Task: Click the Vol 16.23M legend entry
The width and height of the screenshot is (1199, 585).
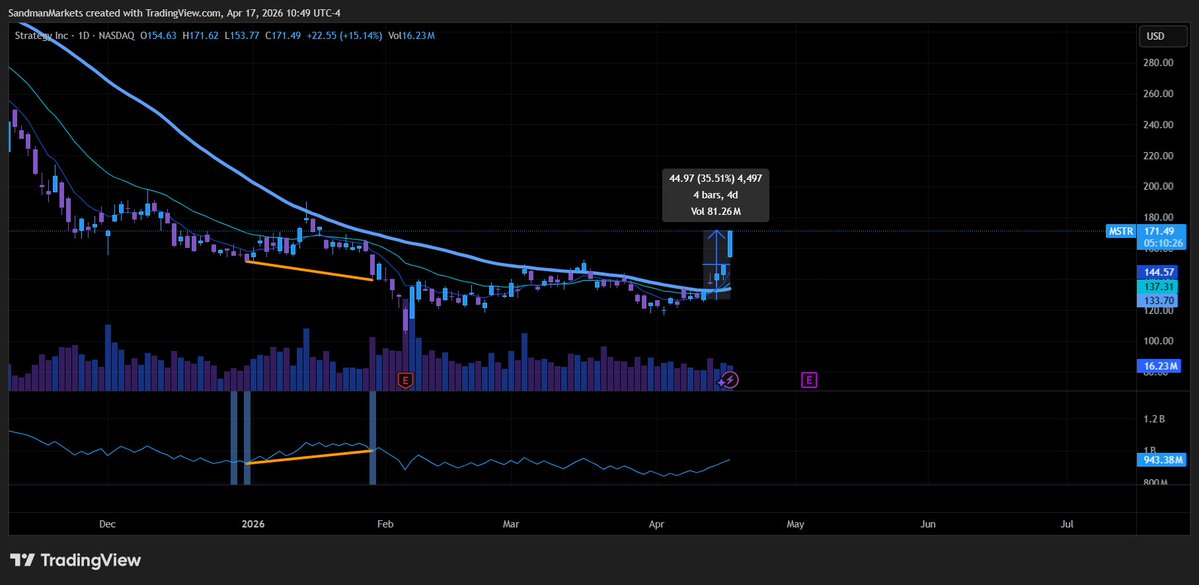Action: (x=410, y=36)
